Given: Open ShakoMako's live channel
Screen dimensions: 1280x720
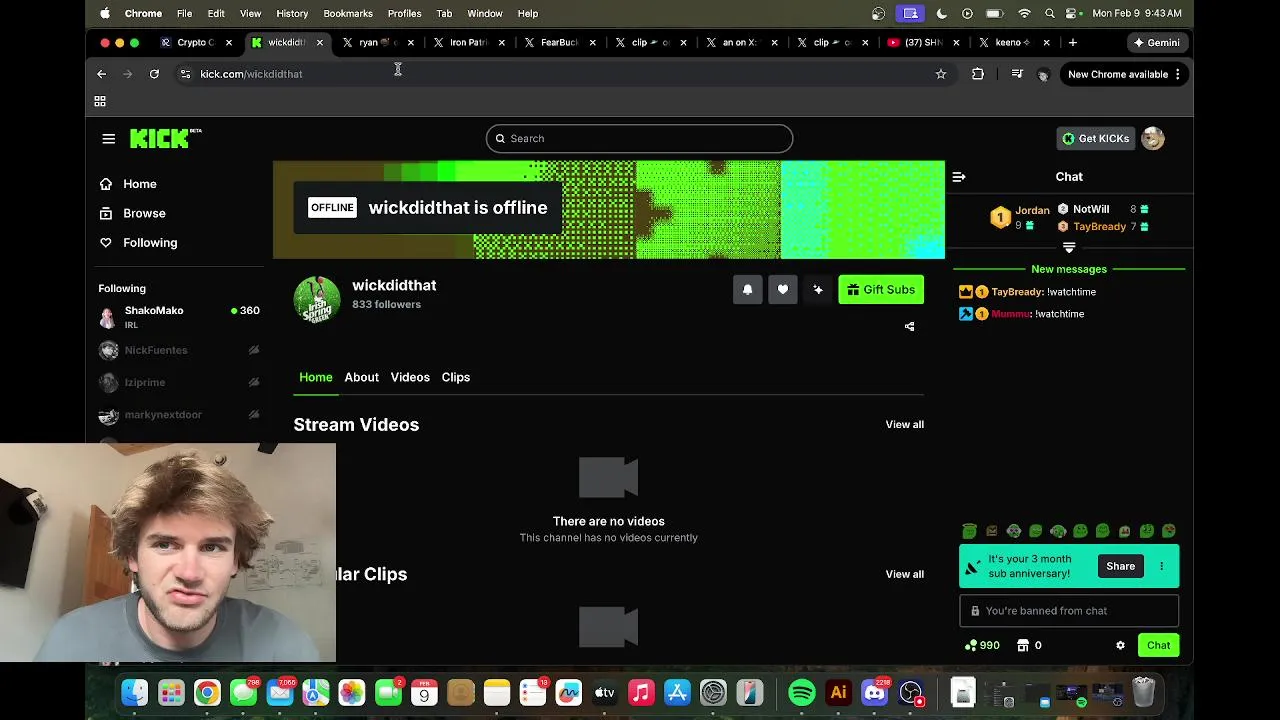Looking at the screenshot, I should coord(179,317).
